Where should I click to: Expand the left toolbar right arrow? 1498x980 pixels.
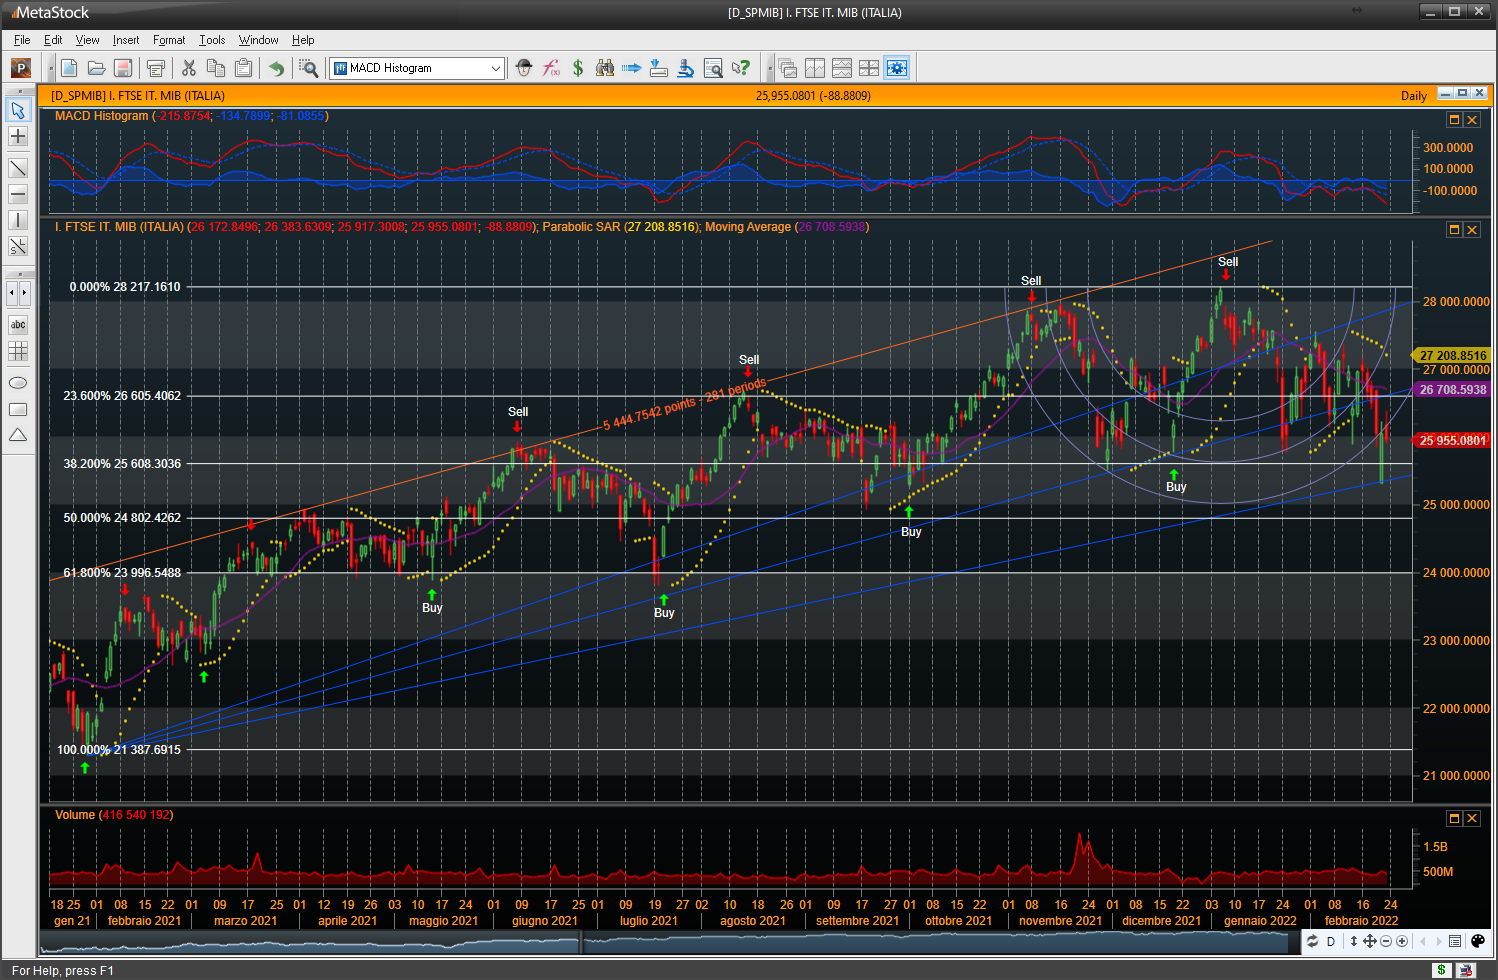click(25, 293)
